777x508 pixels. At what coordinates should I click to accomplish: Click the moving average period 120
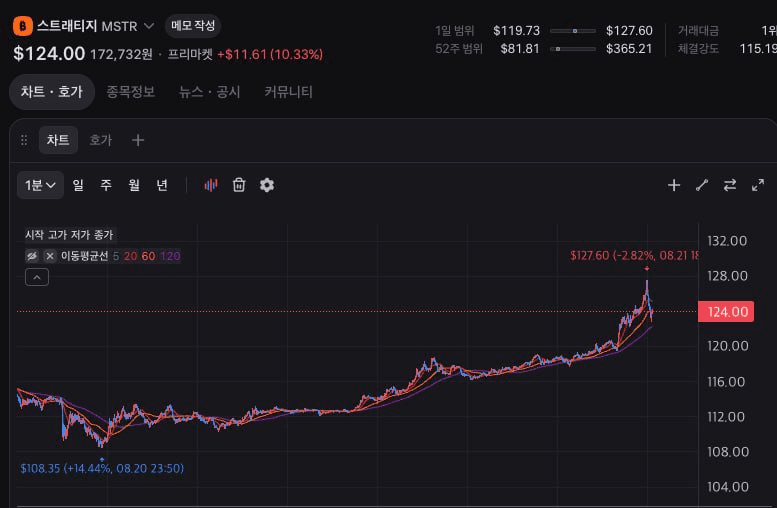click(x=170, y=256)
